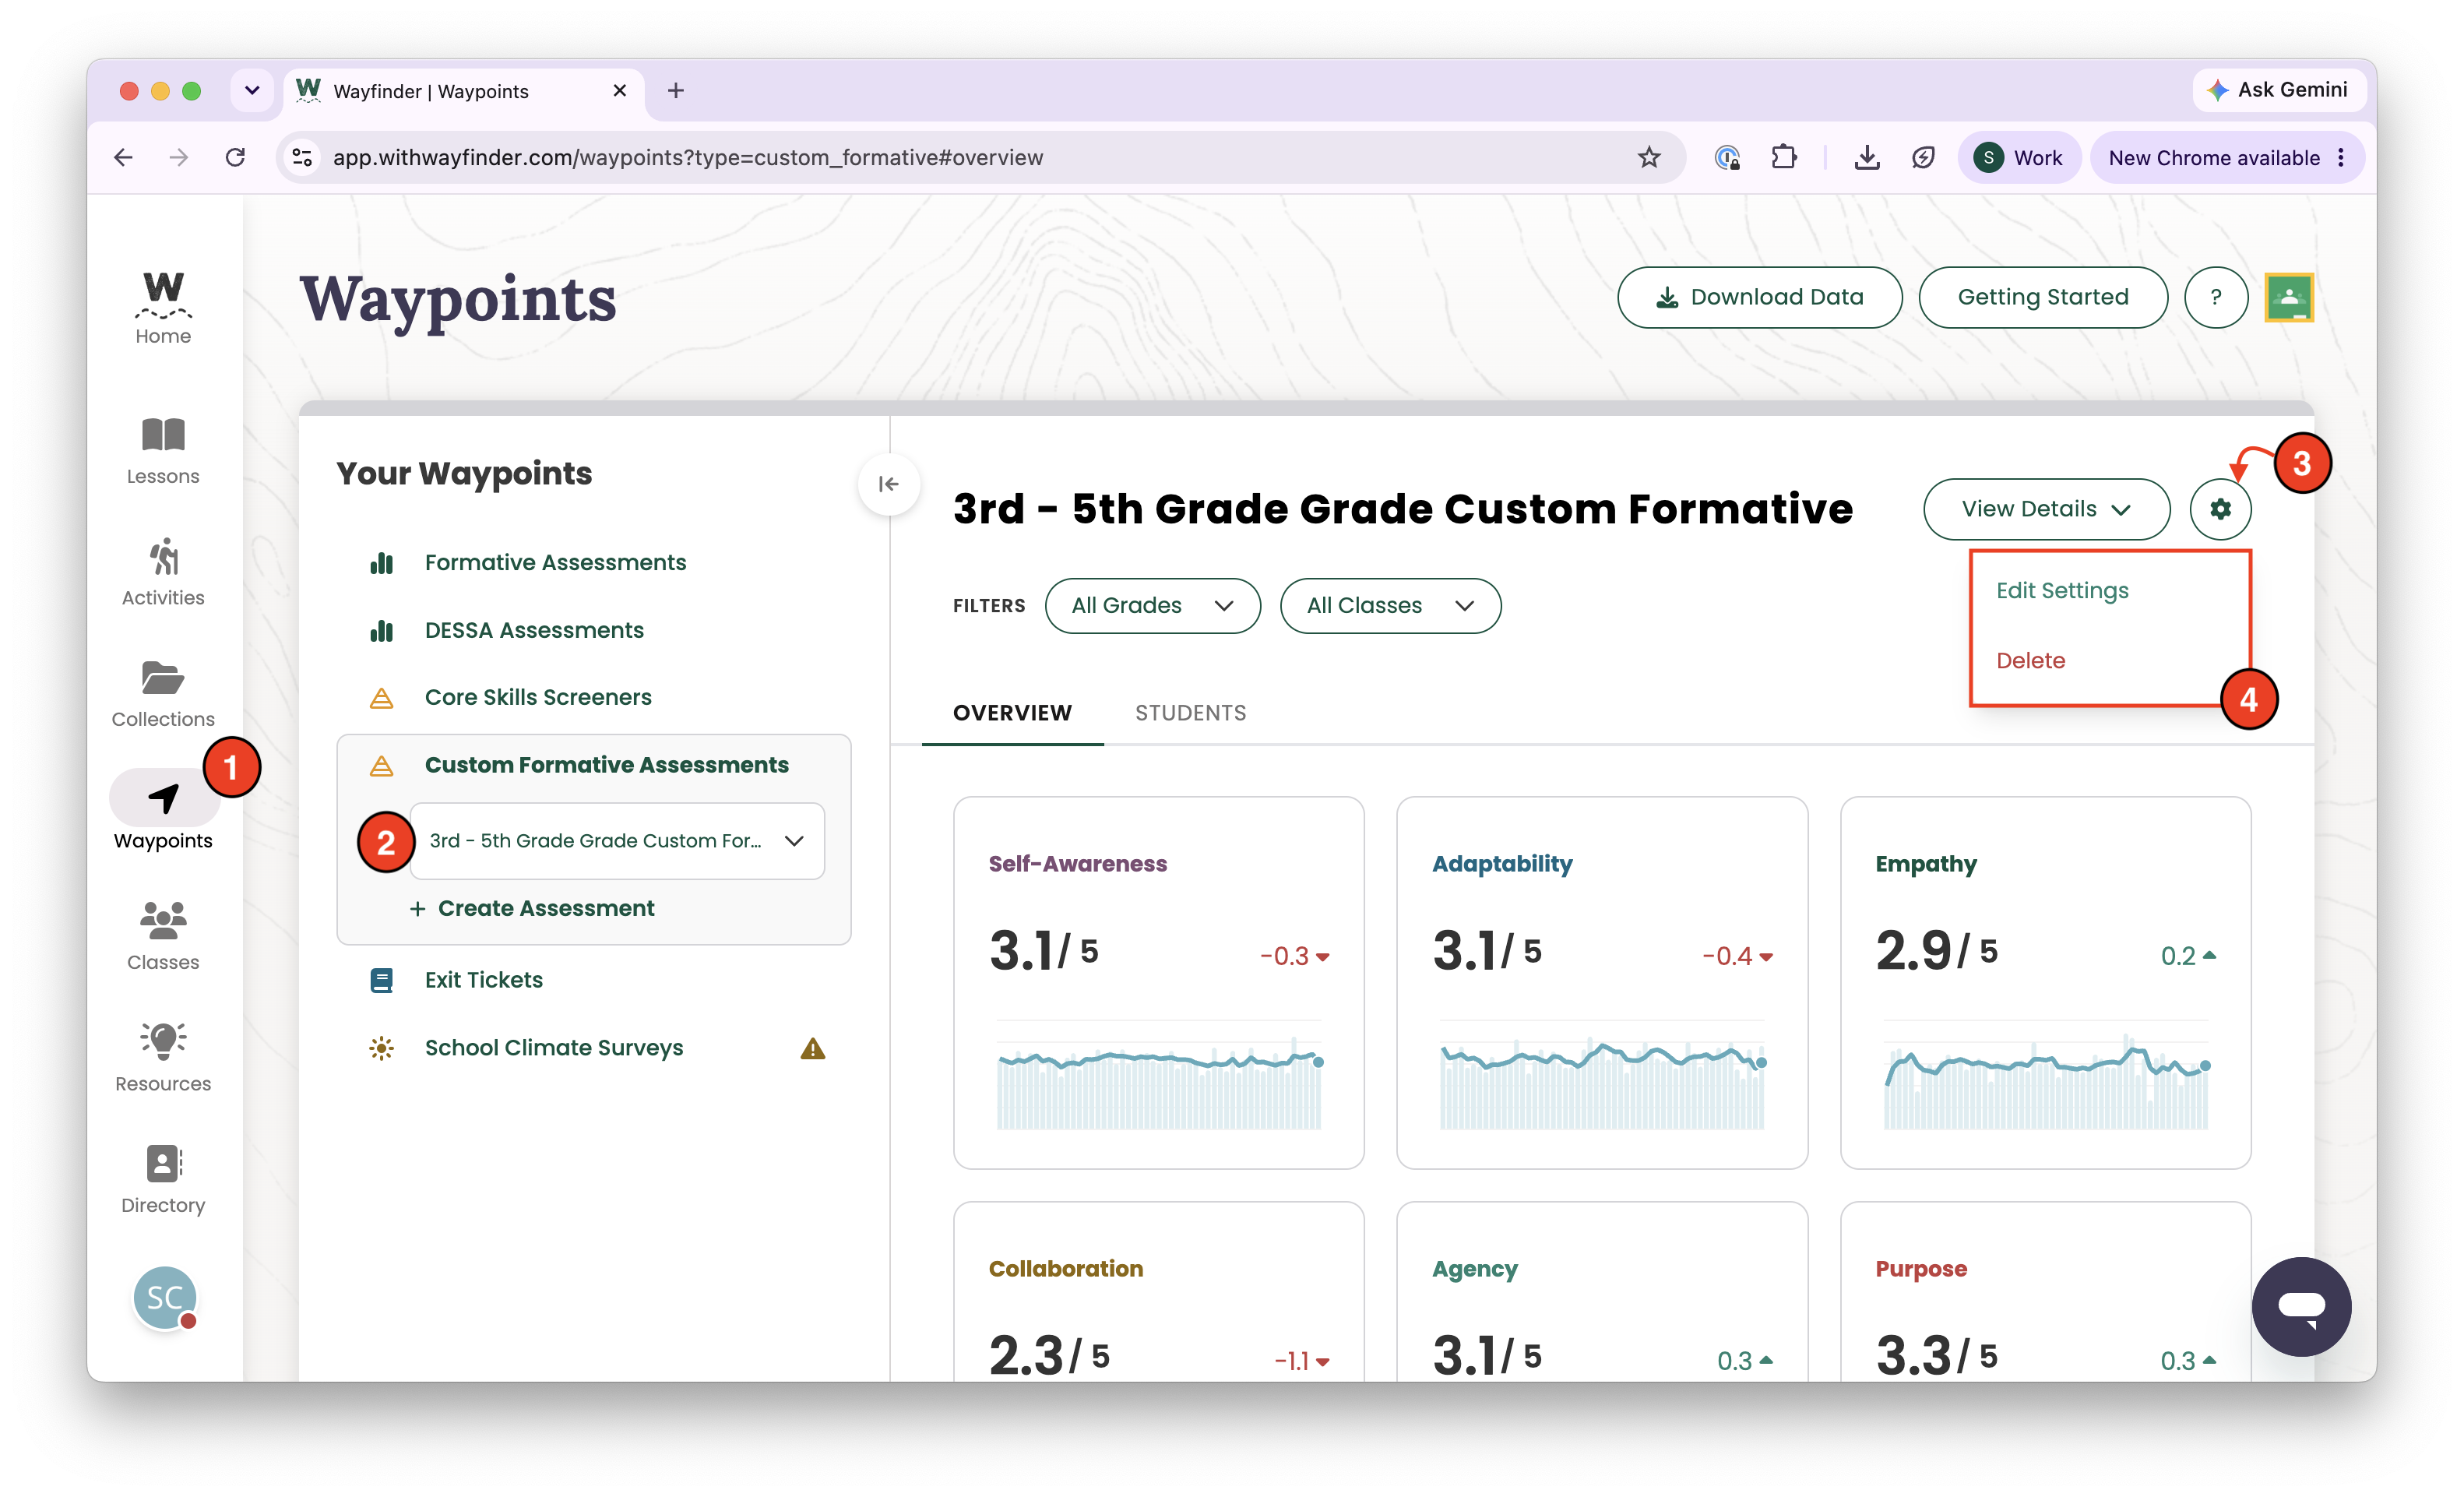Click the browser address bar
The height and width of the screenshot is (1497, 2464).
[x=980, y=157]
